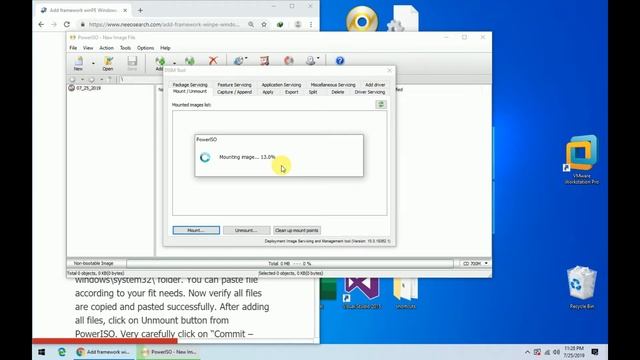
Task: Click the Non-bootable Image status label
Action: pos(93,264)
